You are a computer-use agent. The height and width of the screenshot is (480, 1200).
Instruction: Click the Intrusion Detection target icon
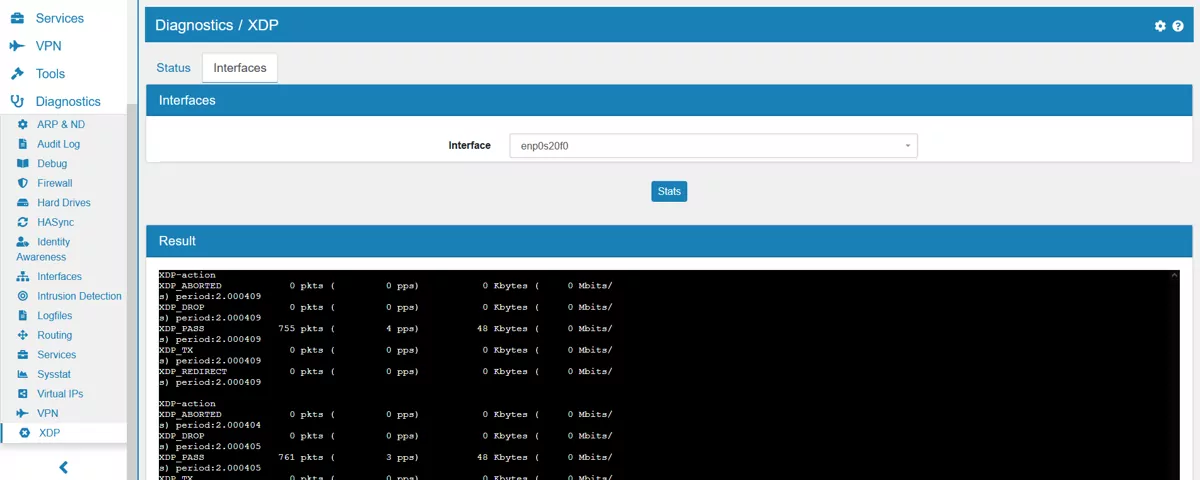[x=23, y=296]
